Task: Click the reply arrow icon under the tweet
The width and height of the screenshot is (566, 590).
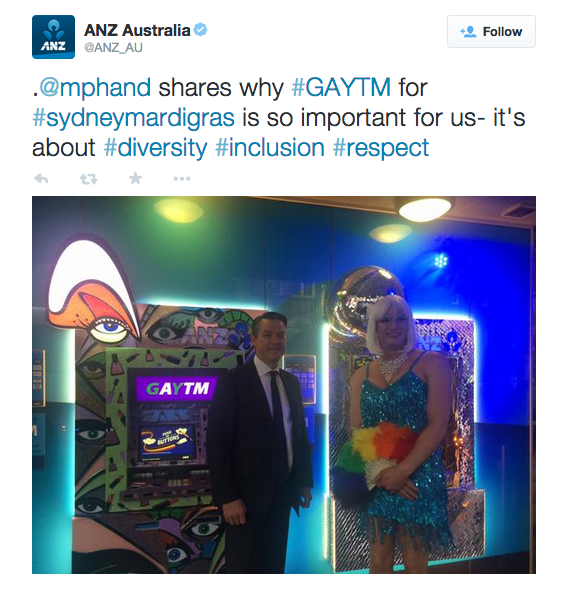Action: tap(41, 178)
